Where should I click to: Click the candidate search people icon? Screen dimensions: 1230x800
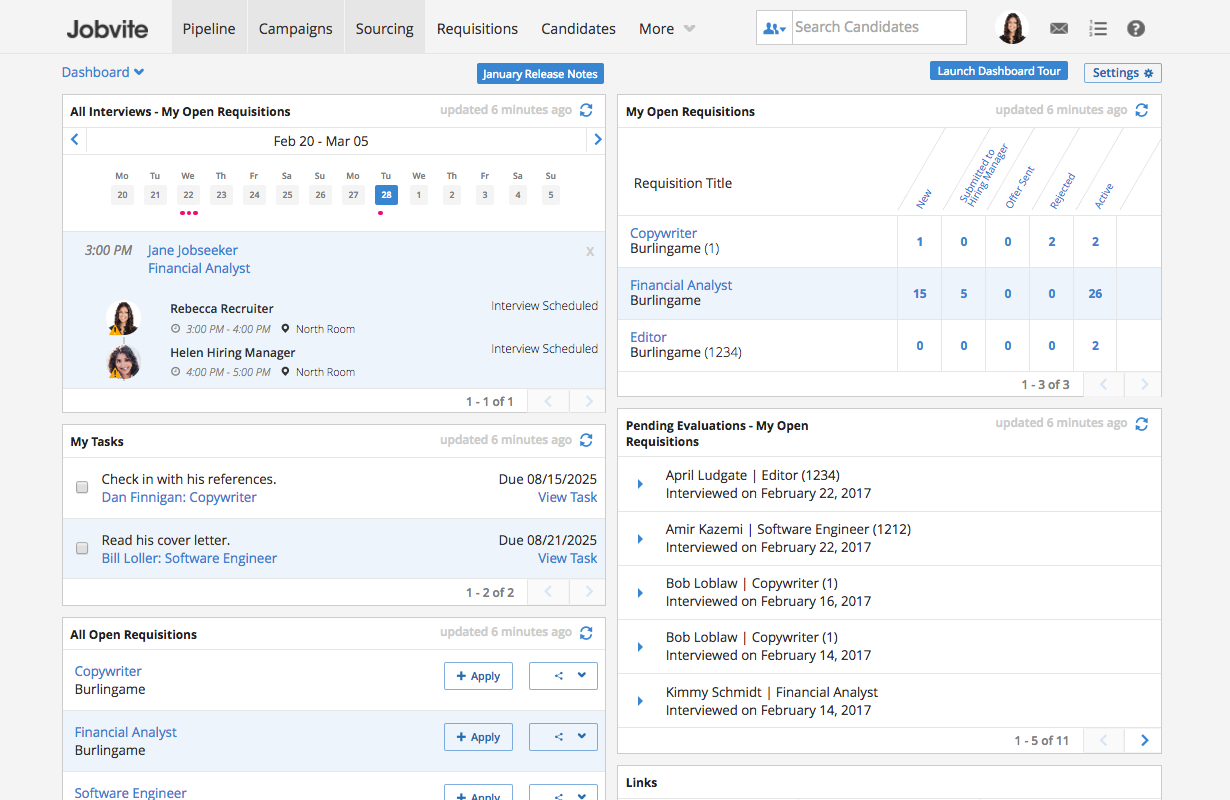774,27
